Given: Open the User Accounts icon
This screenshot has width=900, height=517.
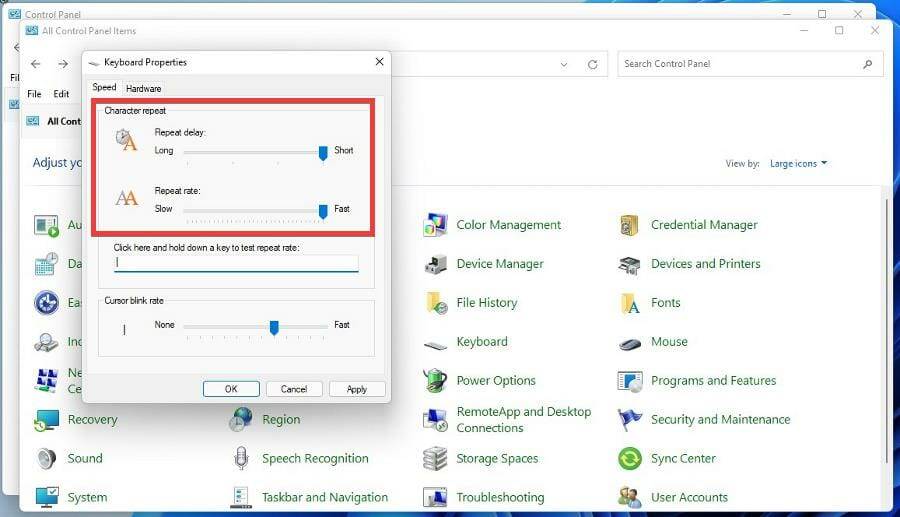Looking at the screenshot, I should (630, 497).
